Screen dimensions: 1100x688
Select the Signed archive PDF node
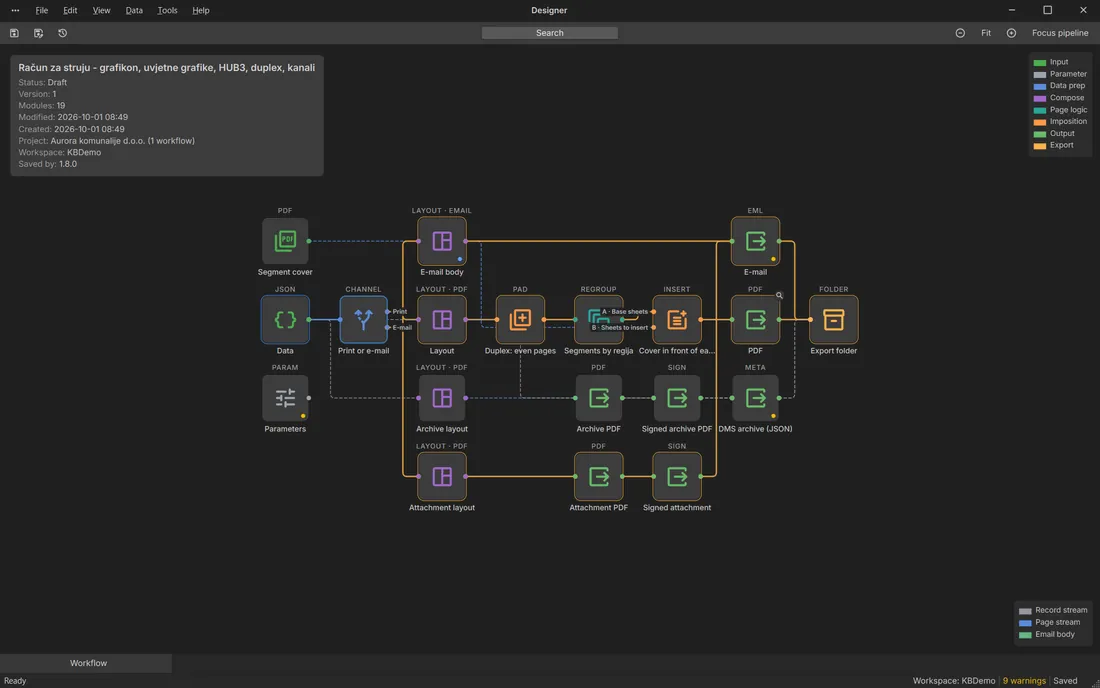pos(677,398)
